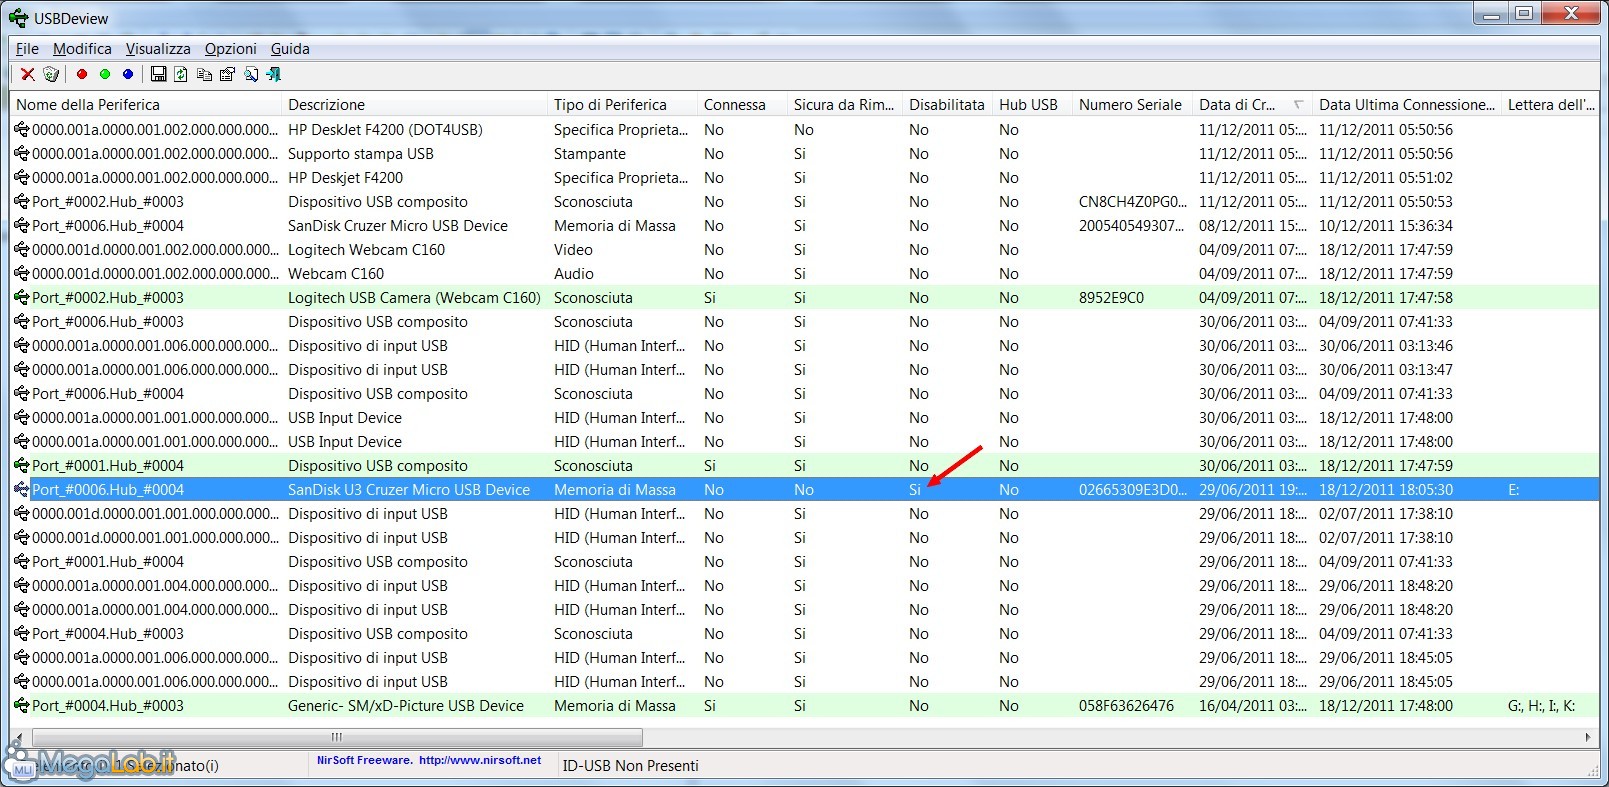Click USB icon of HP DeskJet F4200 (DOT4USB) row
Screen dimensions: 1609x787
[x=21, y=129]
